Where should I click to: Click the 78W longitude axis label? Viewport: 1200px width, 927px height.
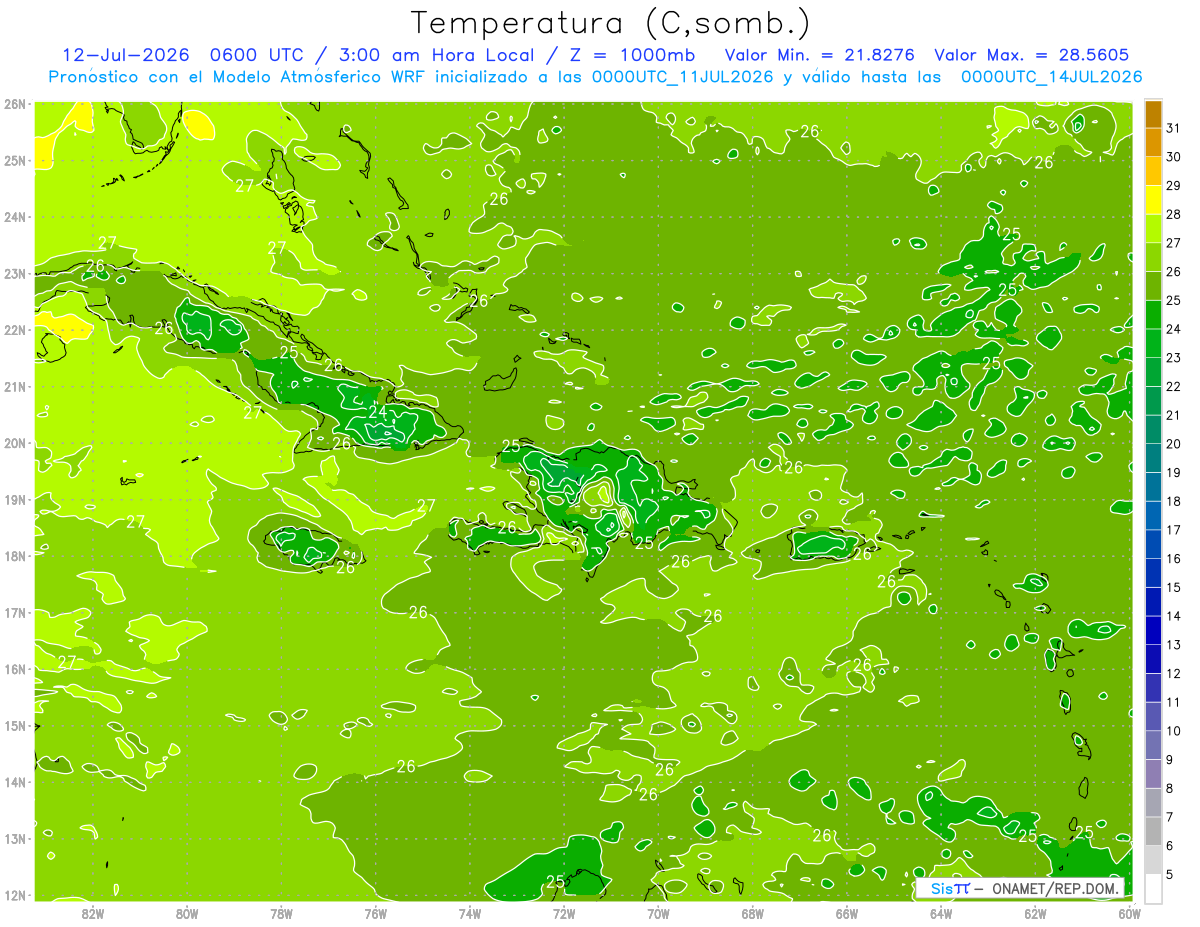tap(282, 914)
